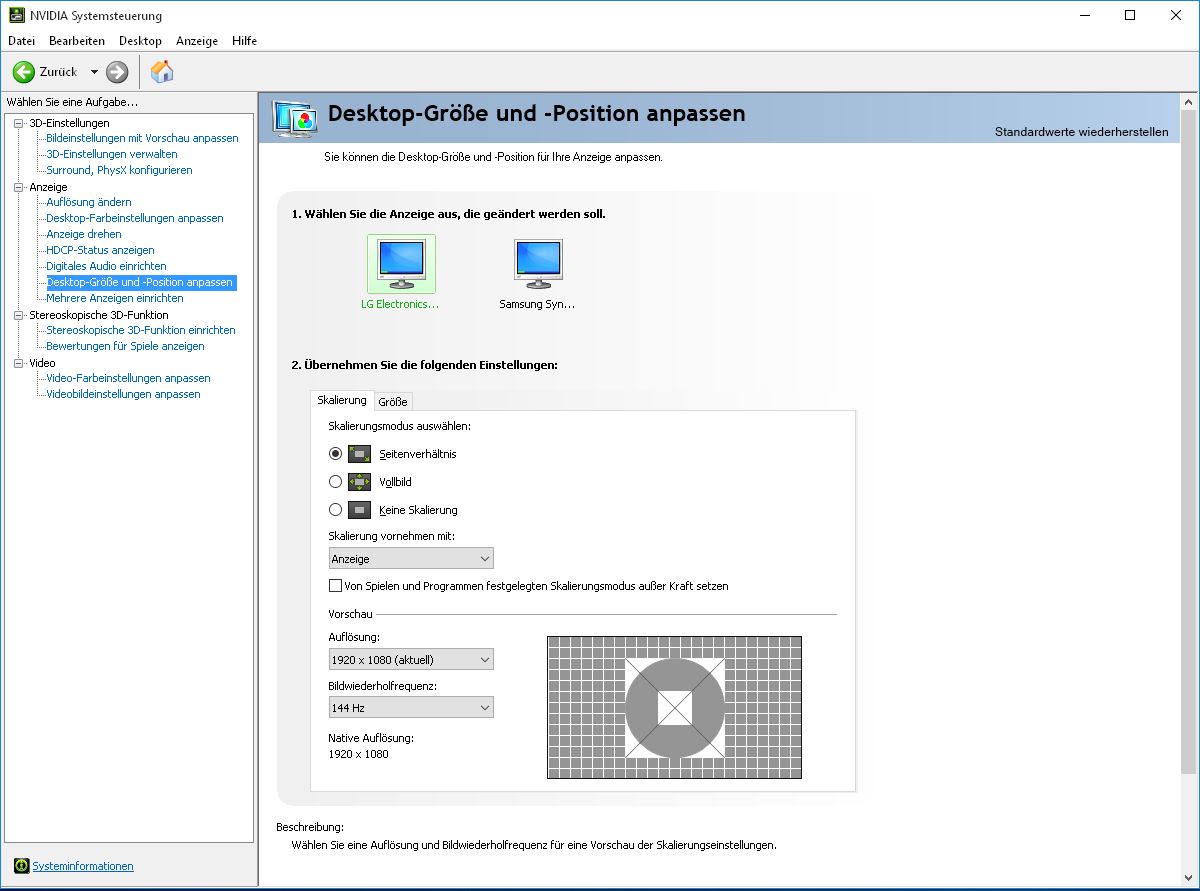Open the Desktop menu

pyautogui.click(x=140, y=41)
